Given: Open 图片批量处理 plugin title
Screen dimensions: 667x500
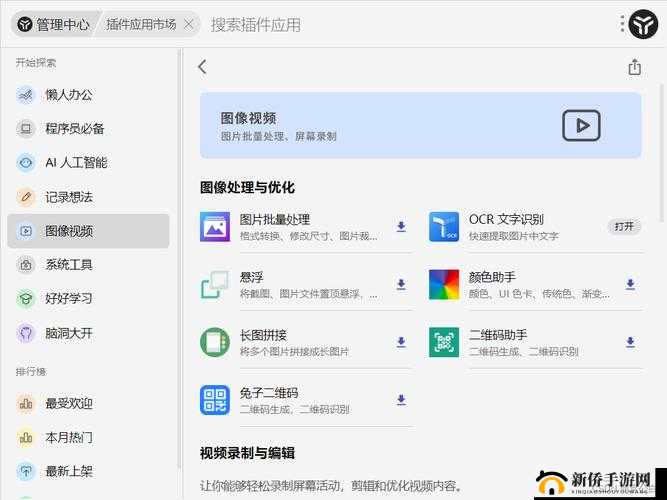Looking at the screenshot, I should pos(275,220).
